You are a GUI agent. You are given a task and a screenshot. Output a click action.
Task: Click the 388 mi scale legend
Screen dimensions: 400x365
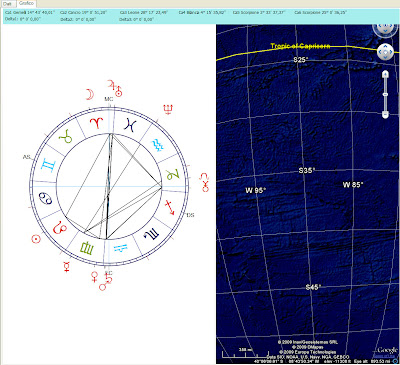244,350
